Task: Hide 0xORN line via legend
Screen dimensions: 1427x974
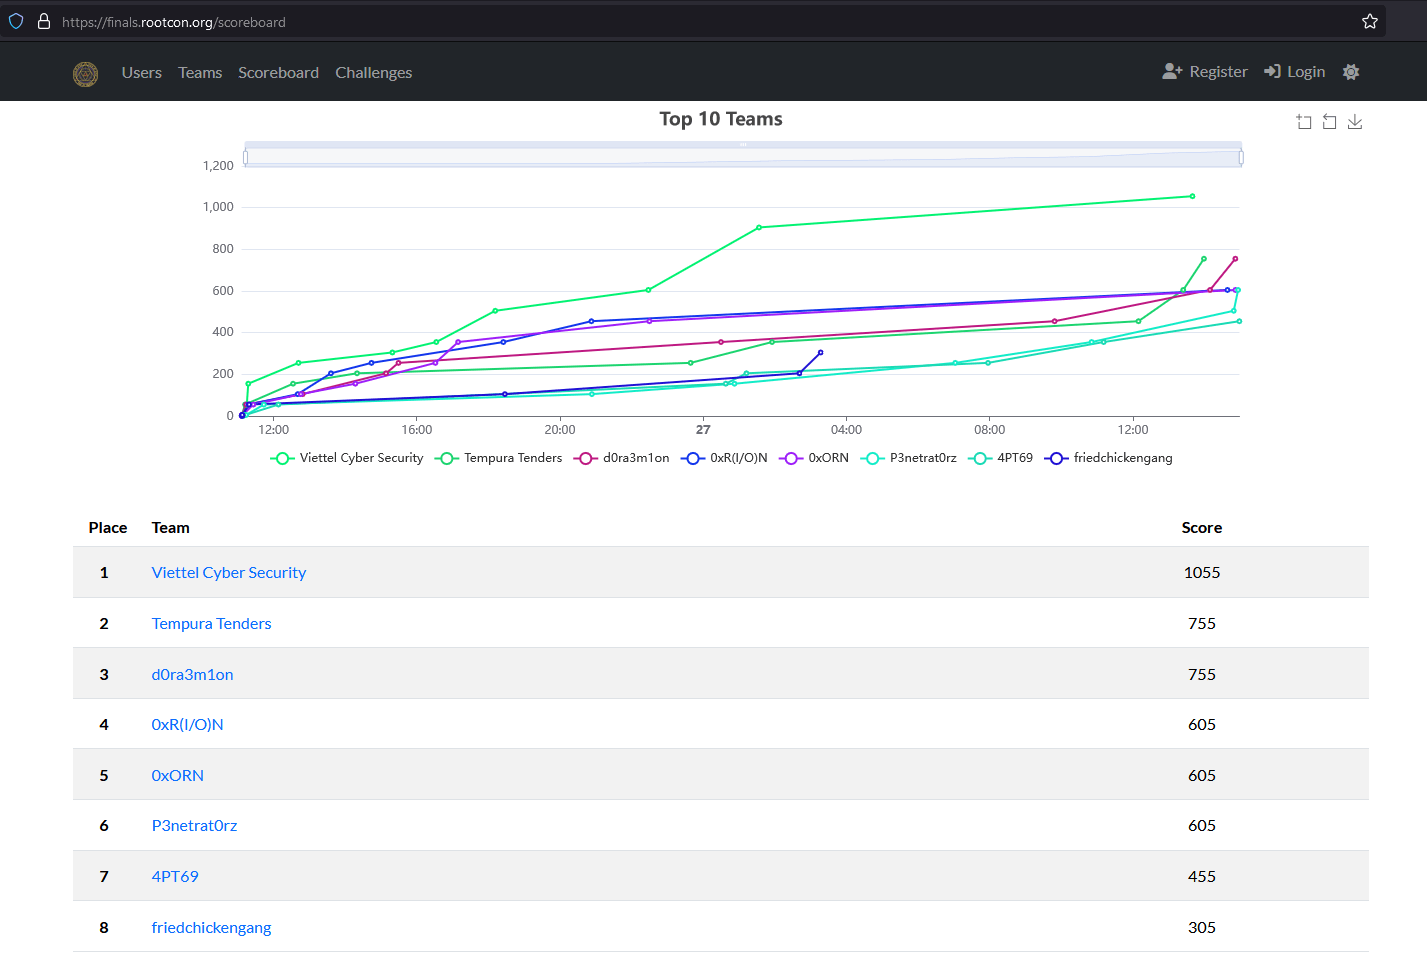Action: pyautogui.click(x=815, y=458)
